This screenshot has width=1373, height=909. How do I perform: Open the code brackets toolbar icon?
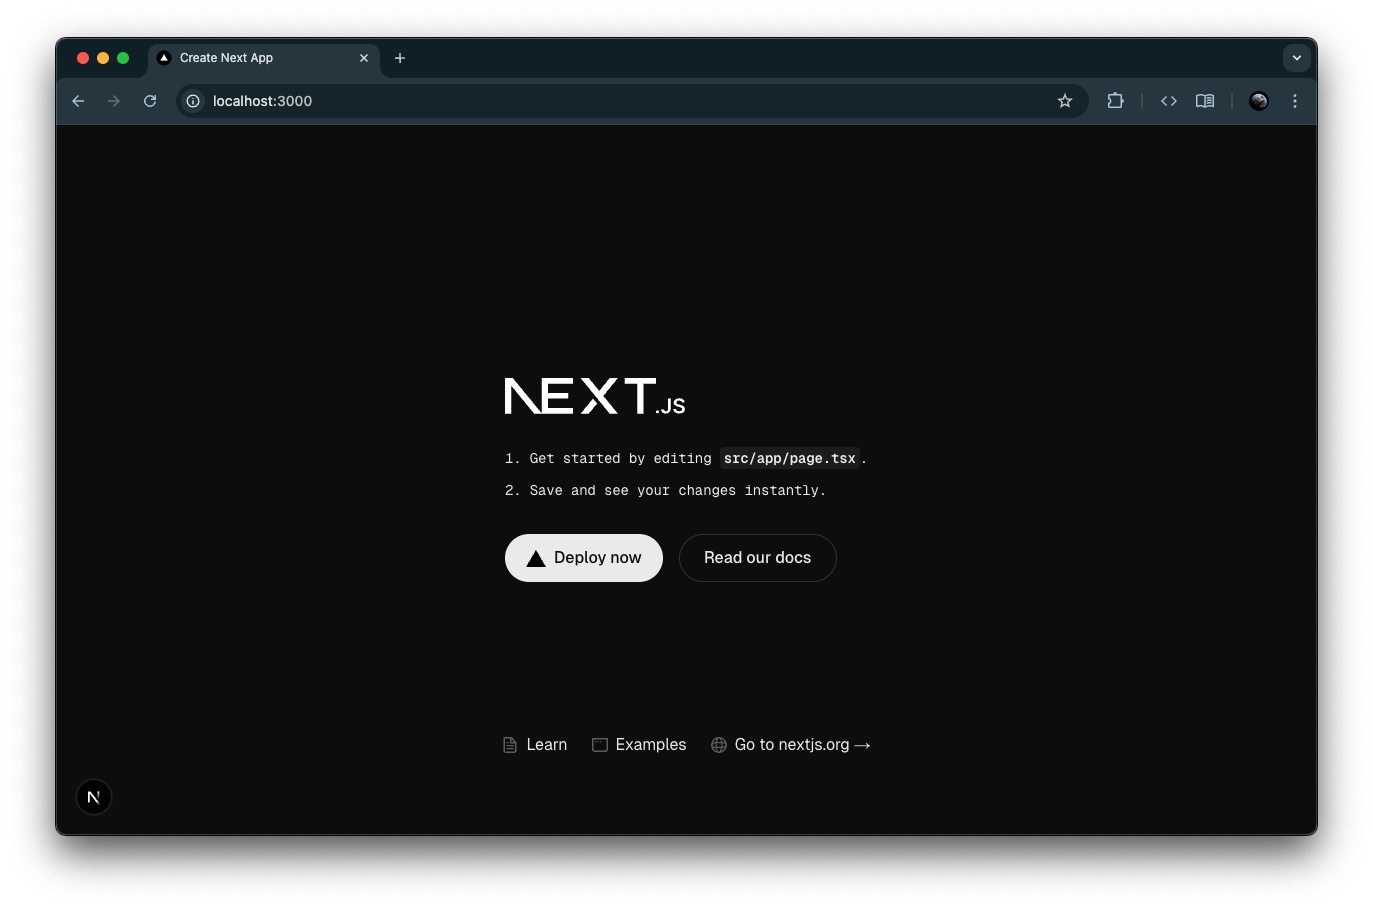(x=1169, y=101)
